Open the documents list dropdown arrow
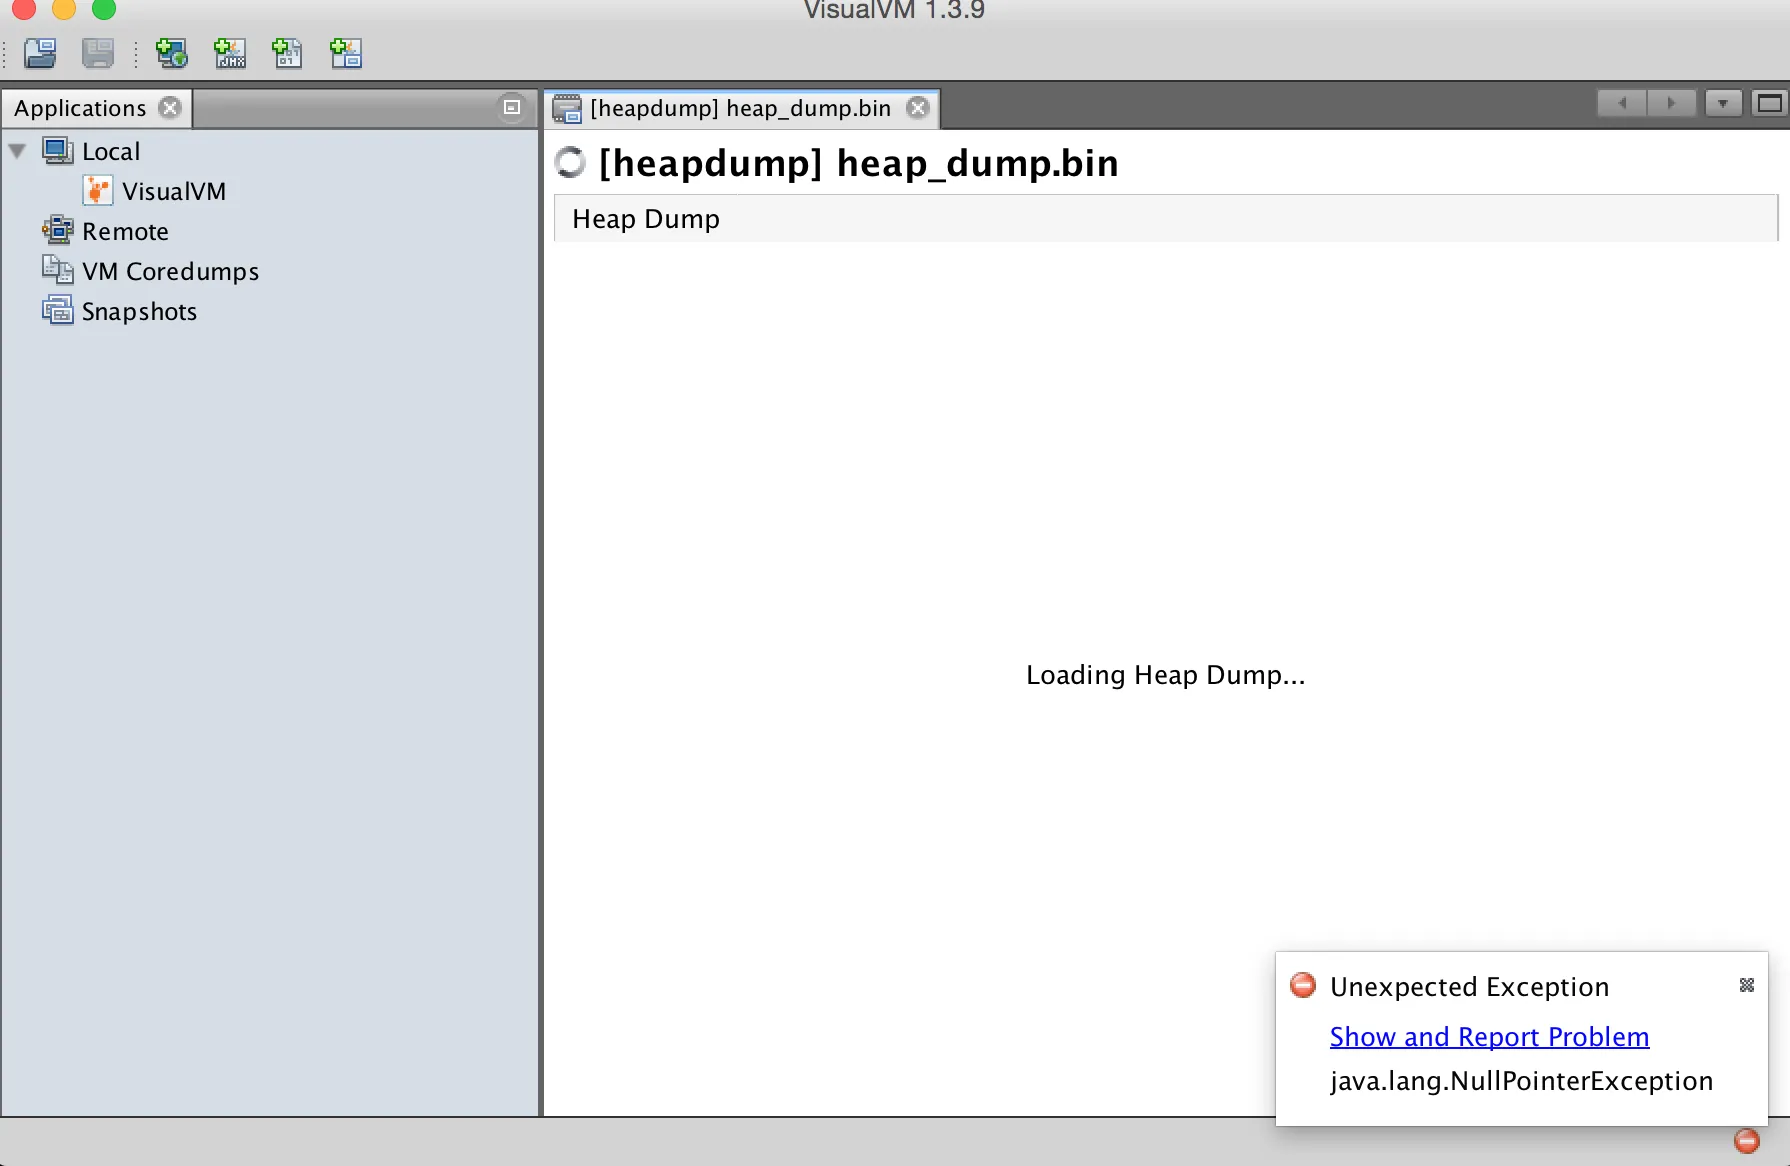1790x1166 pixels. 1723,103
